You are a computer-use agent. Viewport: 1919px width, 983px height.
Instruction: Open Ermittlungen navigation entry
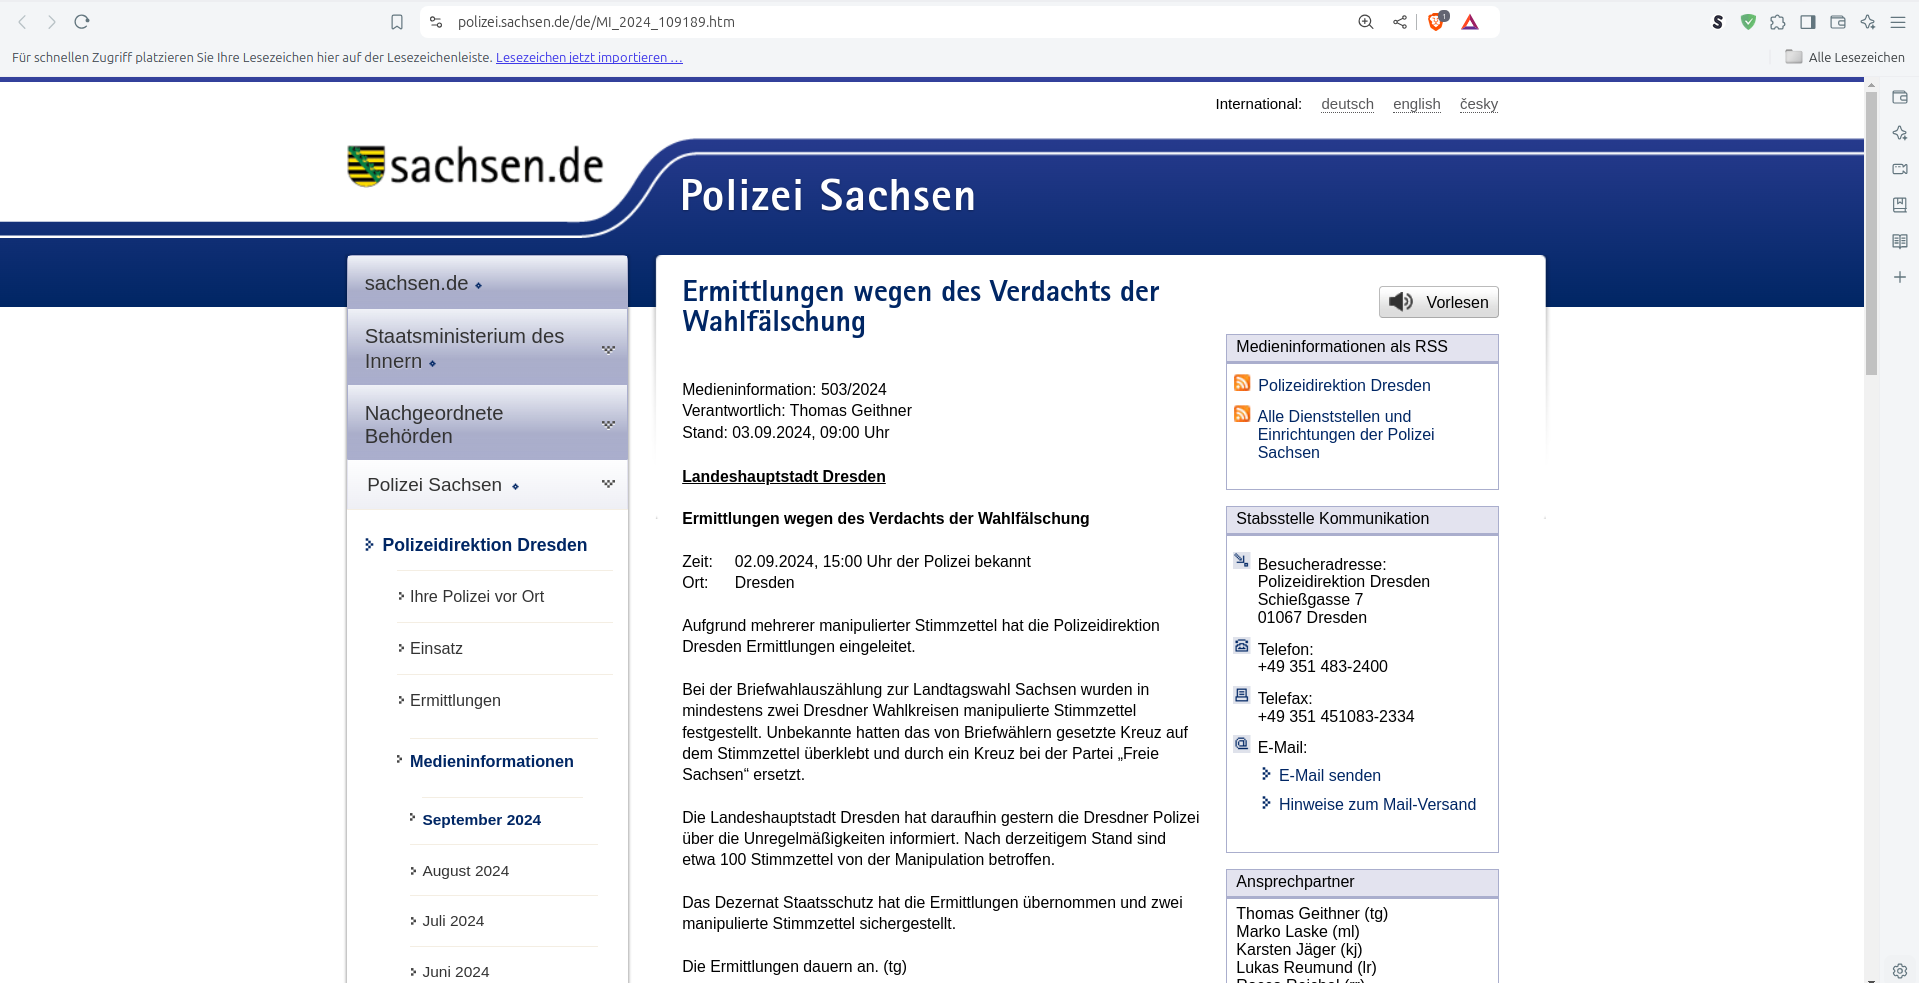(x=455, y=700)
